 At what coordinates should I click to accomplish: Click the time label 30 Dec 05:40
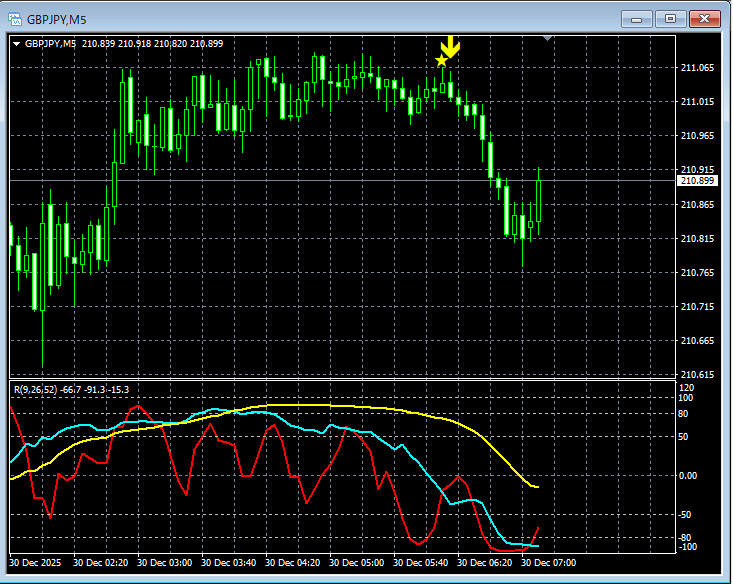(421, 562)
